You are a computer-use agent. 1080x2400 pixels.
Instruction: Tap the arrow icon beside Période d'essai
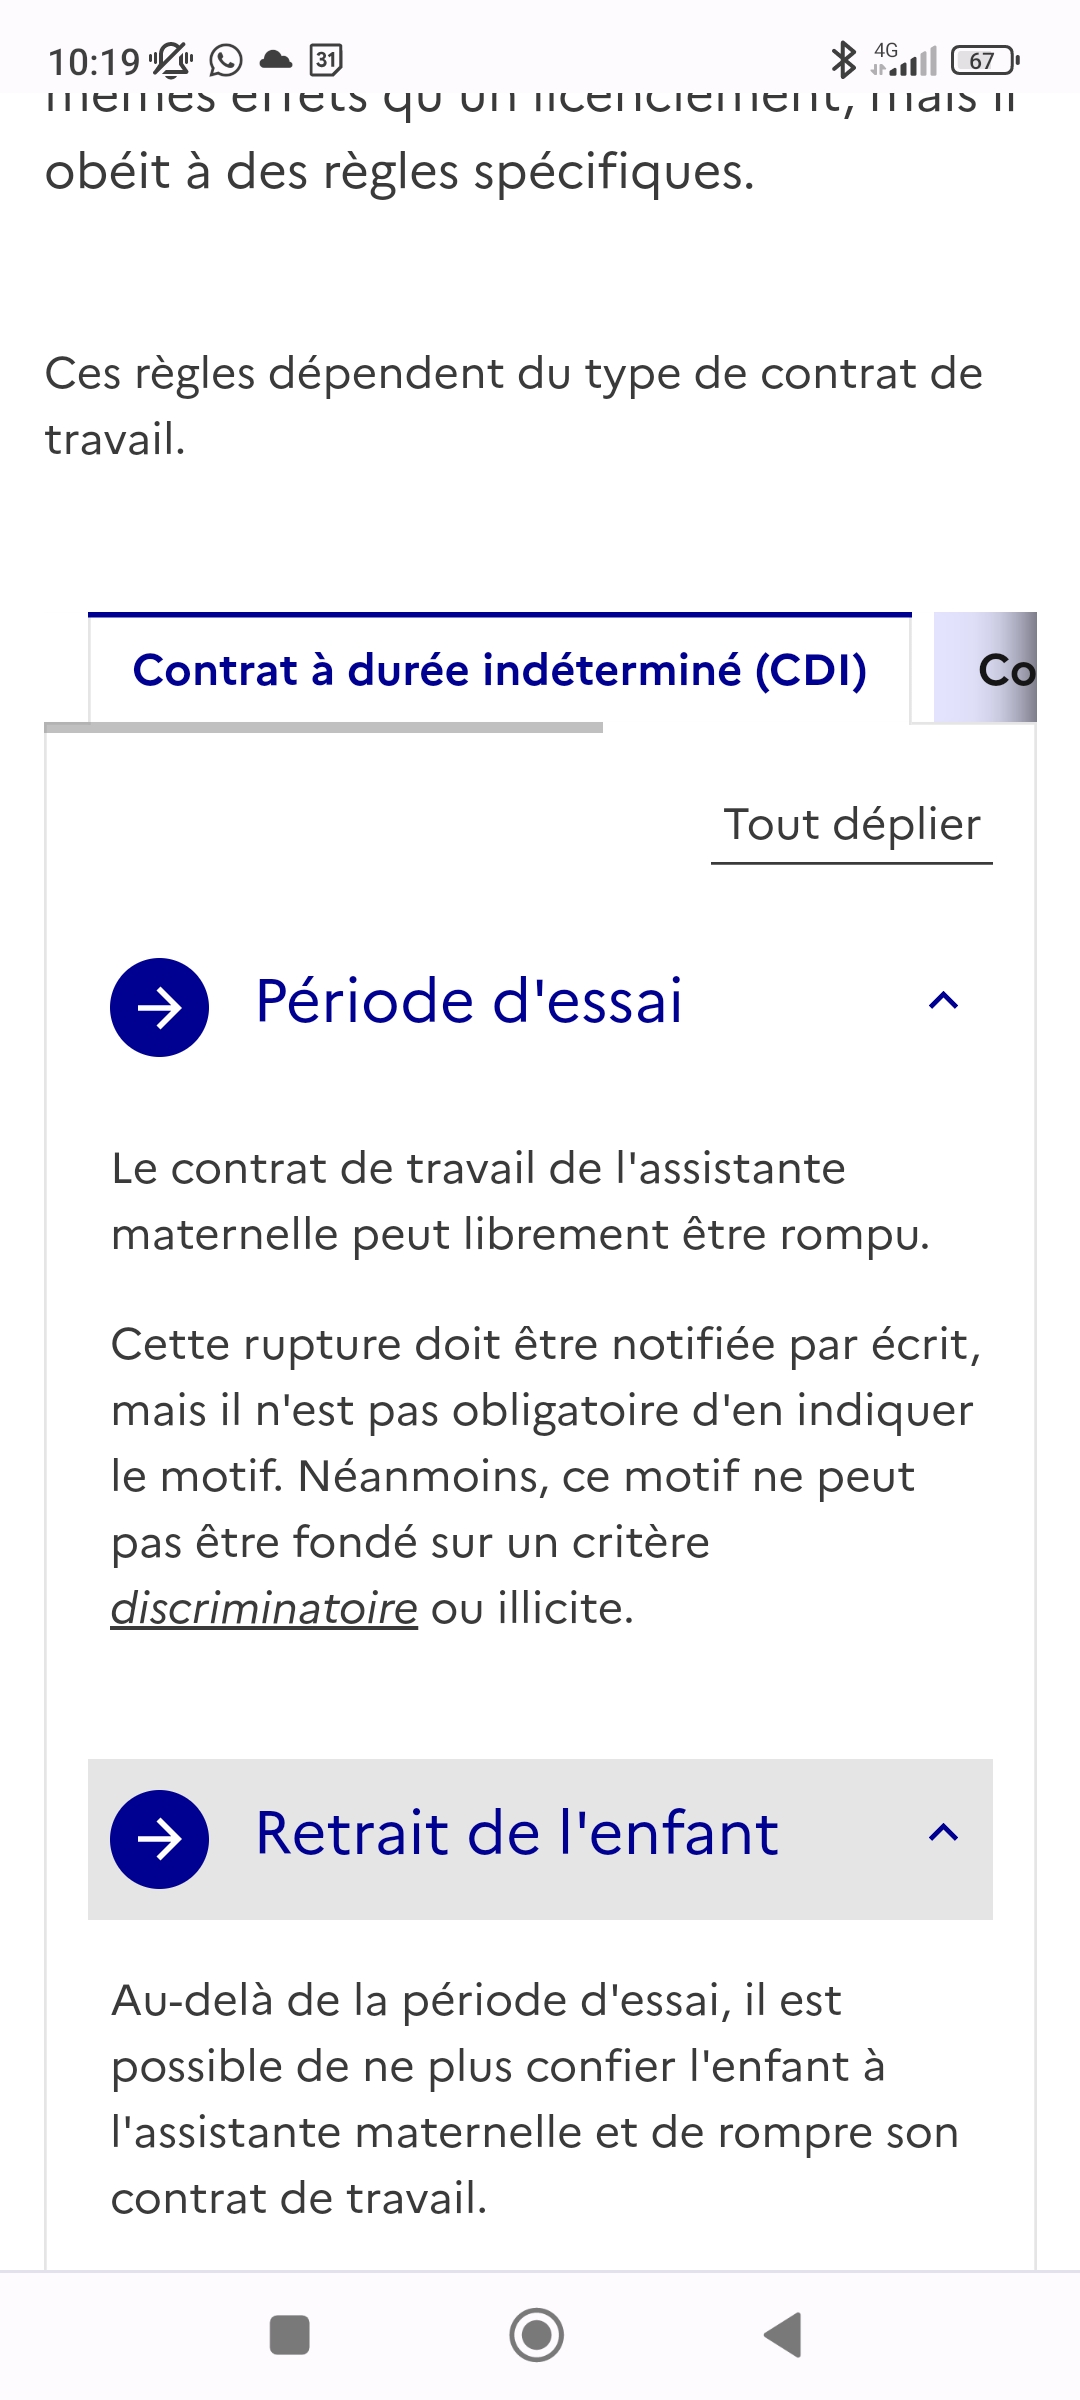[159, 1007]
